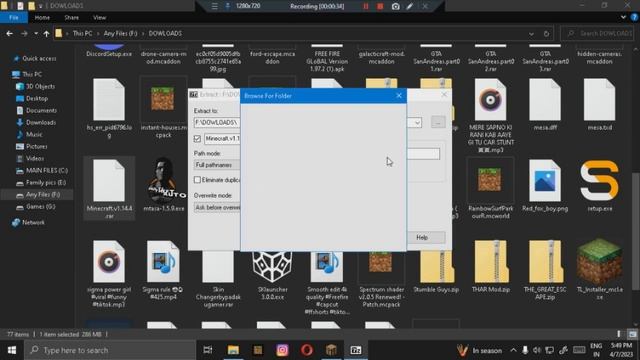Stop the screen recording

coord(380,6)
